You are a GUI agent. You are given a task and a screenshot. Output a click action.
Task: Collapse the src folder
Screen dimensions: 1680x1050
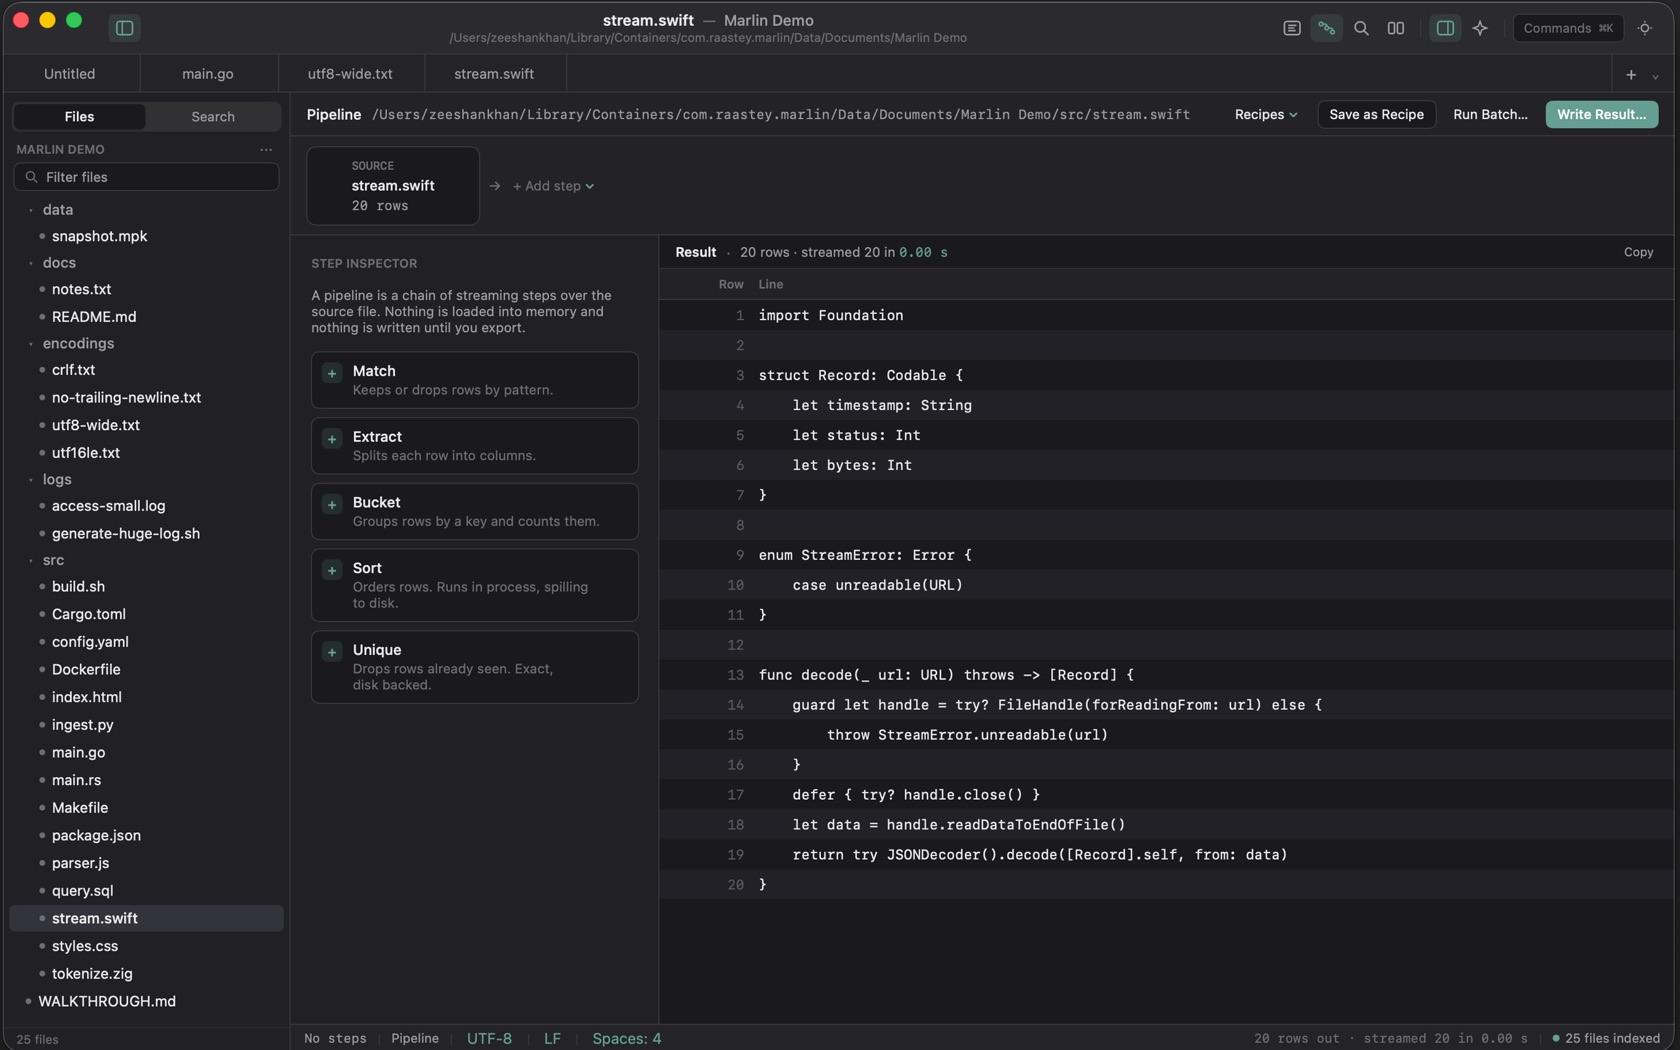tap(31, 561)
